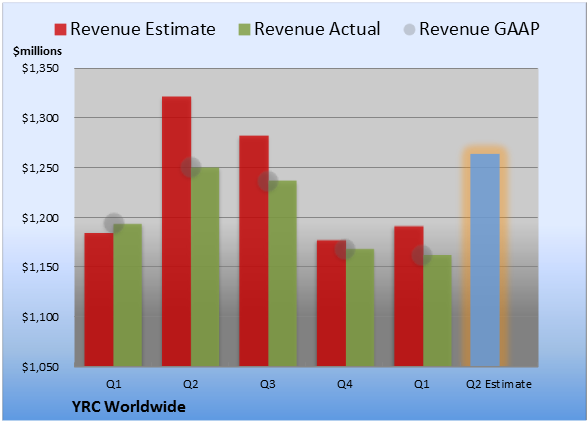Click the '$1,350' axis value

click(x=40, y=68)
